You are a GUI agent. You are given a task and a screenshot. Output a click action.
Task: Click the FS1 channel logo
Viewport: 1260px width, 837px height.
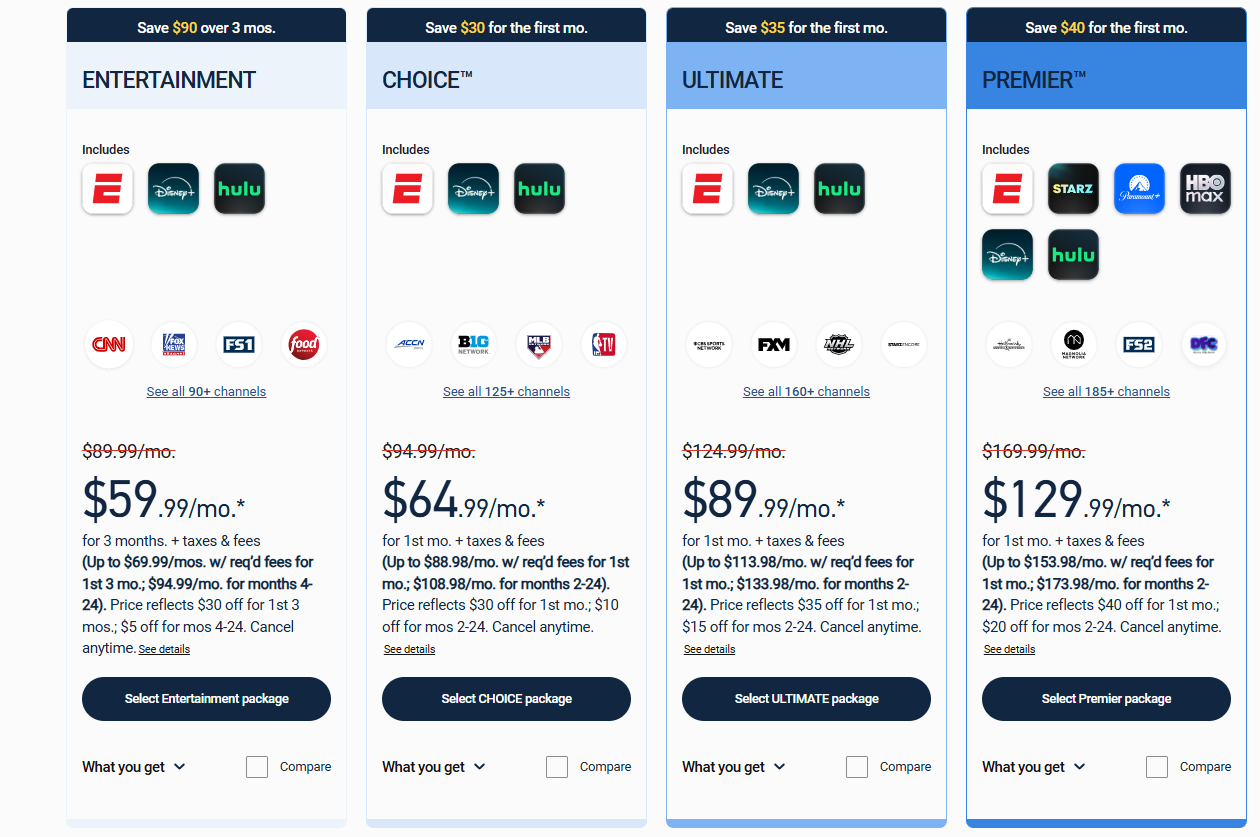click(239, 345)
